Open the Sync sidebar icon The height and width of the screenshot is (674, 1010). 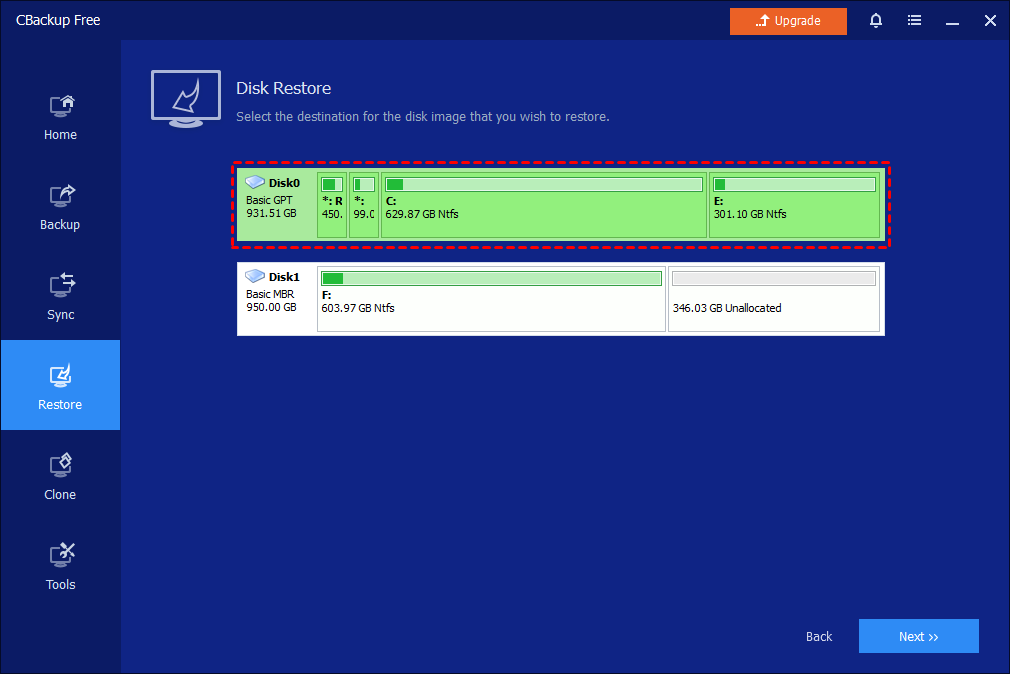(60, 286)
